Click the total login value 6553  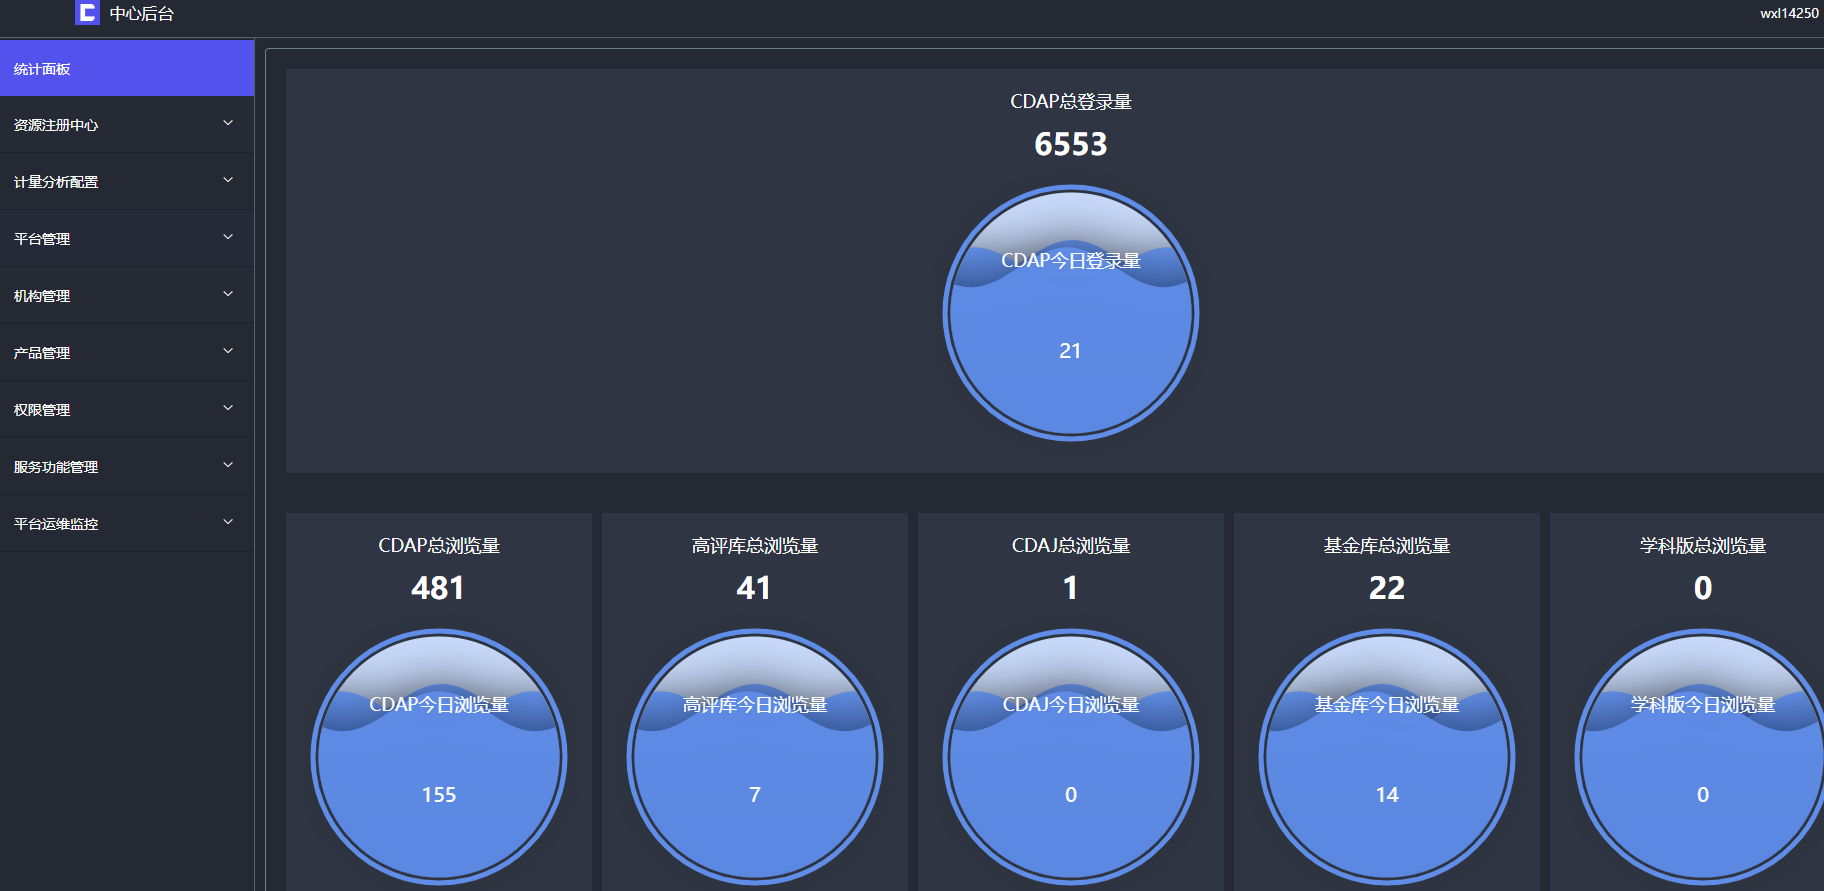[x=1071, y=145]
